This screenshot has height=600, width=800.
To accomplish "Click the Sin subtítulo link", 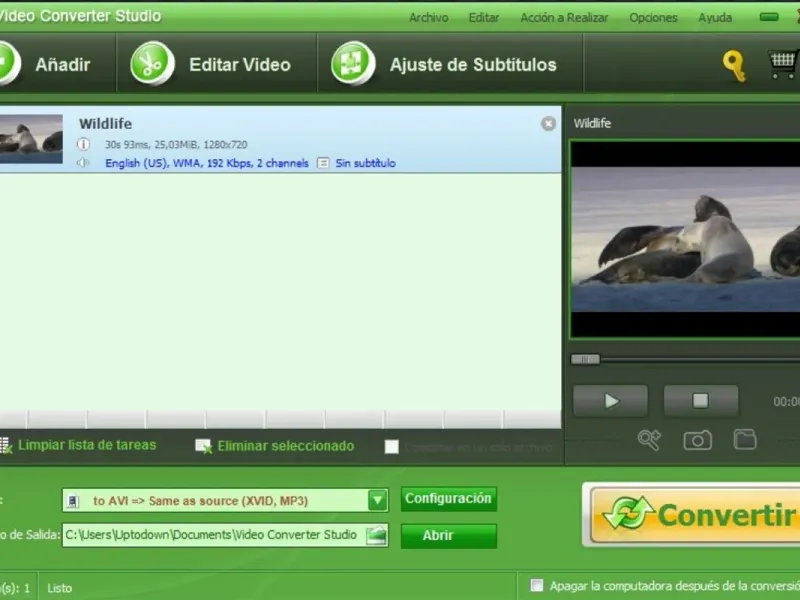I will pyautogui.click(x=365, y=163).
